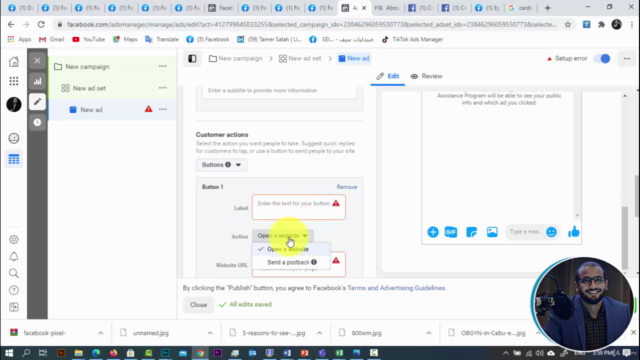This screenshot has width=640, height=360.
Task: Select Send a postback option
Action: click(x=291, y=262)
